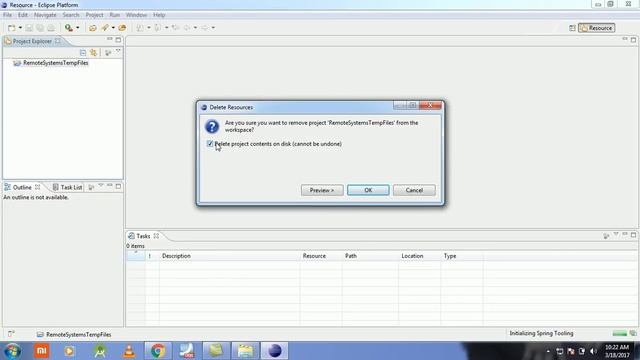Viewport: 640px width, 360px height.
Task: Click the Previous Annotation toolbar icon
Action: [158, 28]
